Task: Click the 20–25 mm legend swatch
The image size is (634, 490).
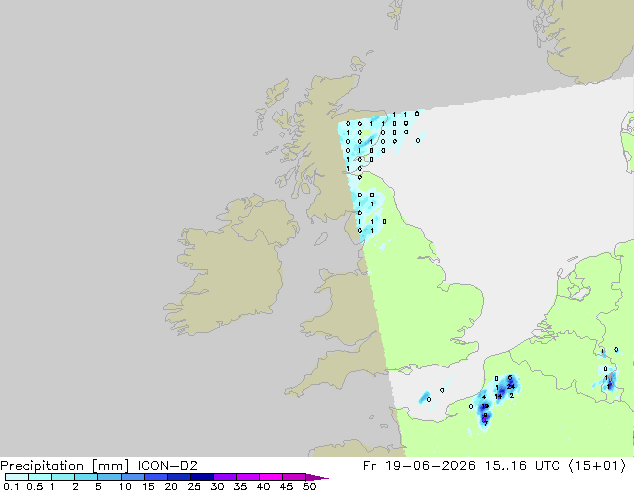Action: click(179, 477)
